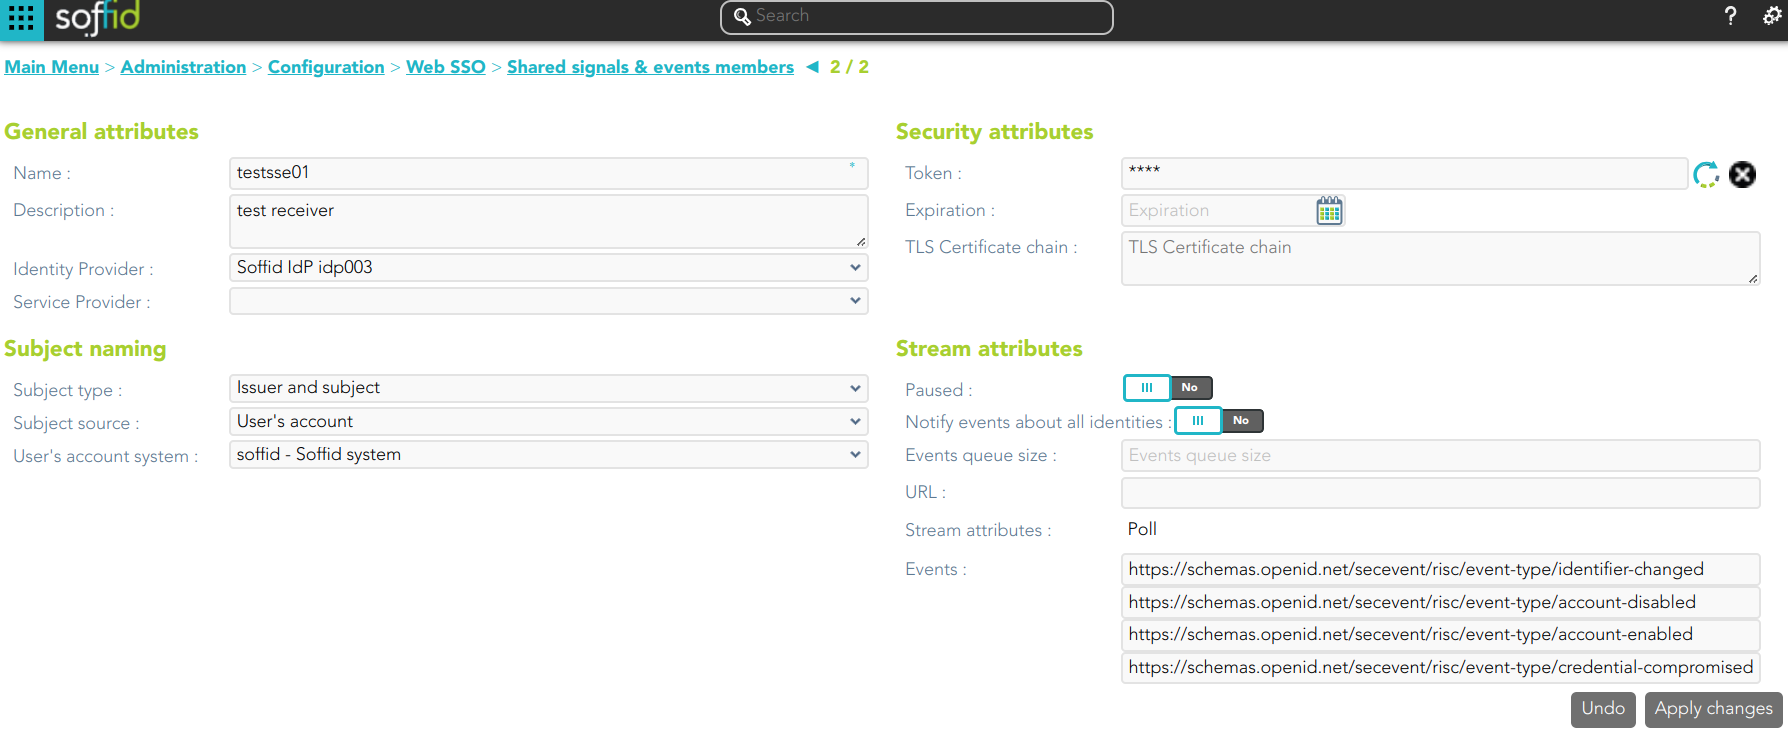Image resolution: width=1788 pixels, height=734 pixels.
Task: Click the Soffid logo
Action: tap(97, 17)
